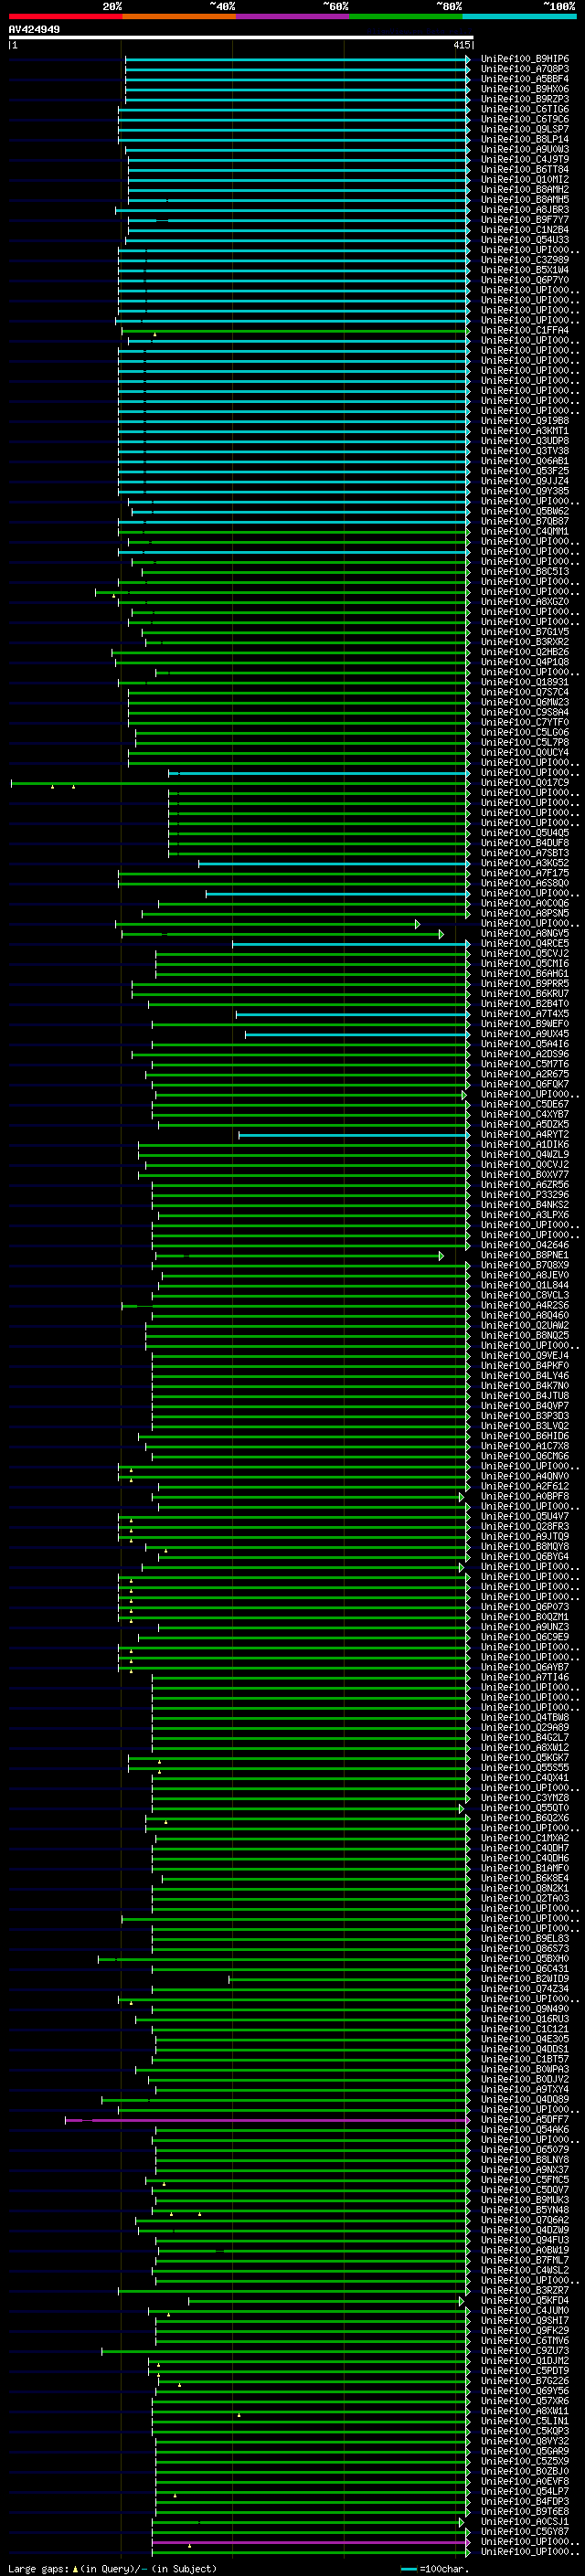Select hit label UniRef100_A0CSJ1
This screenshot has height=2576, width=585.
coord(525,2521)
